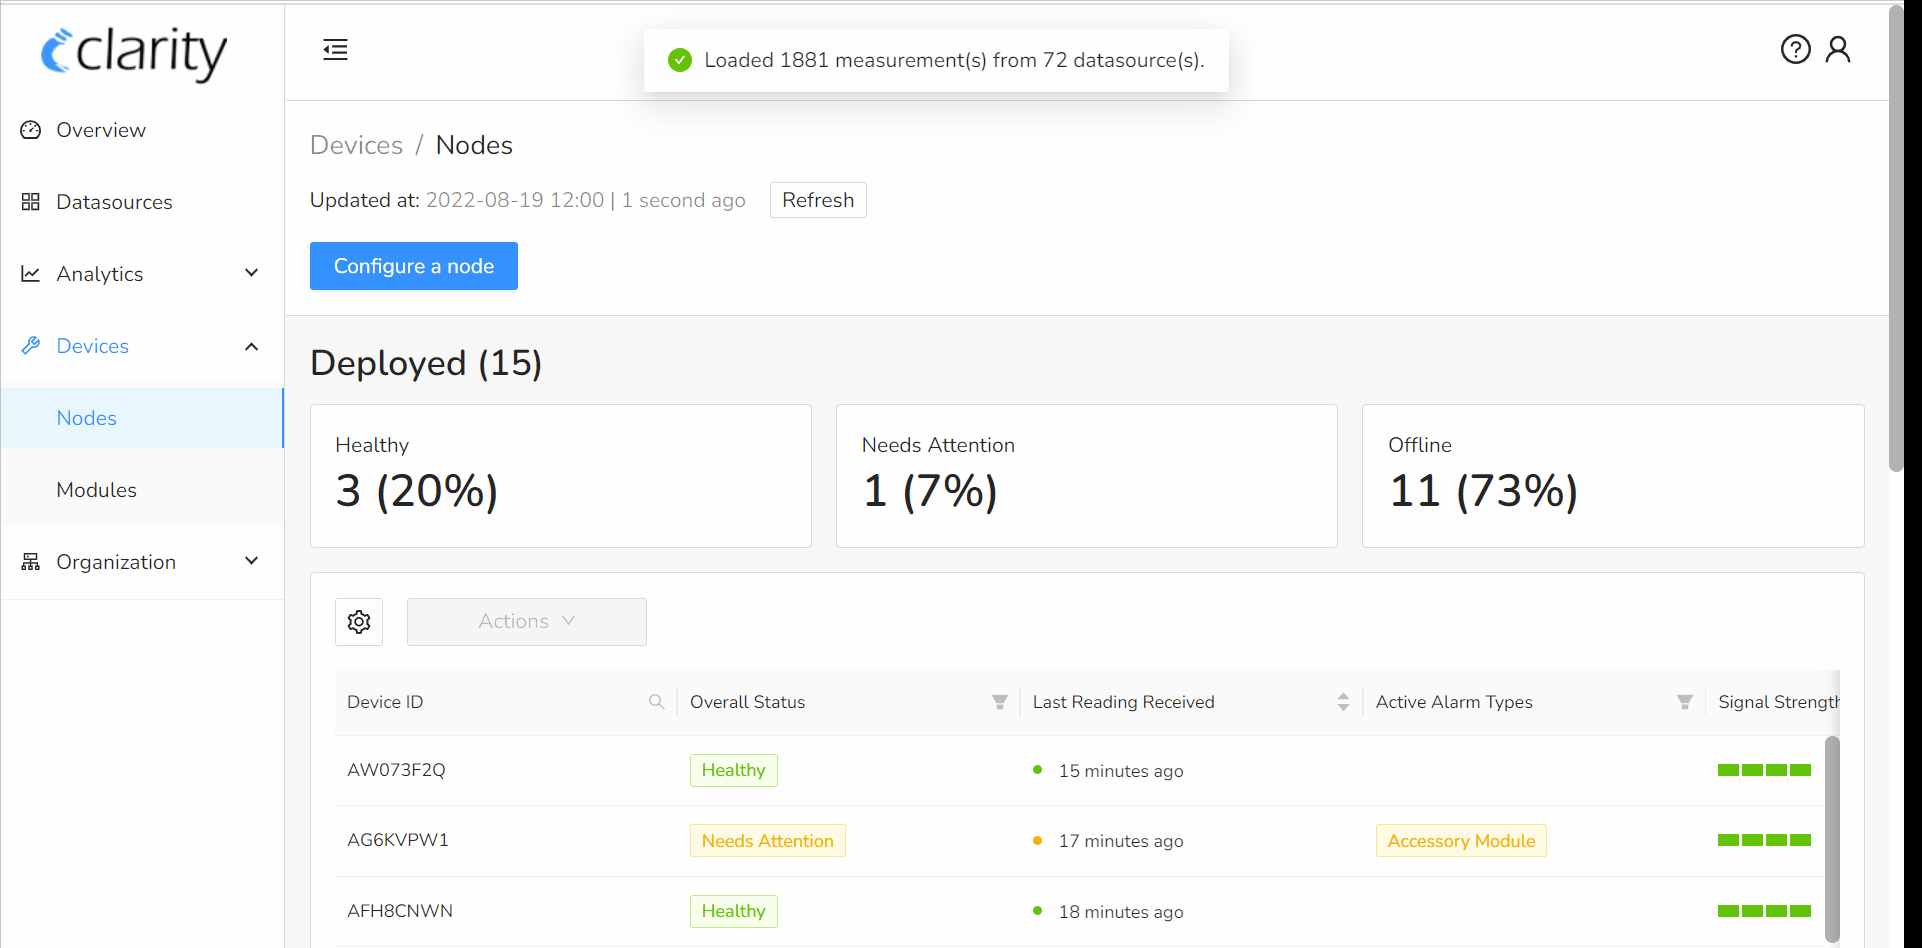1922x948 pixels.
Task: Expand the Organization menu section
Action: coord(140,562)
